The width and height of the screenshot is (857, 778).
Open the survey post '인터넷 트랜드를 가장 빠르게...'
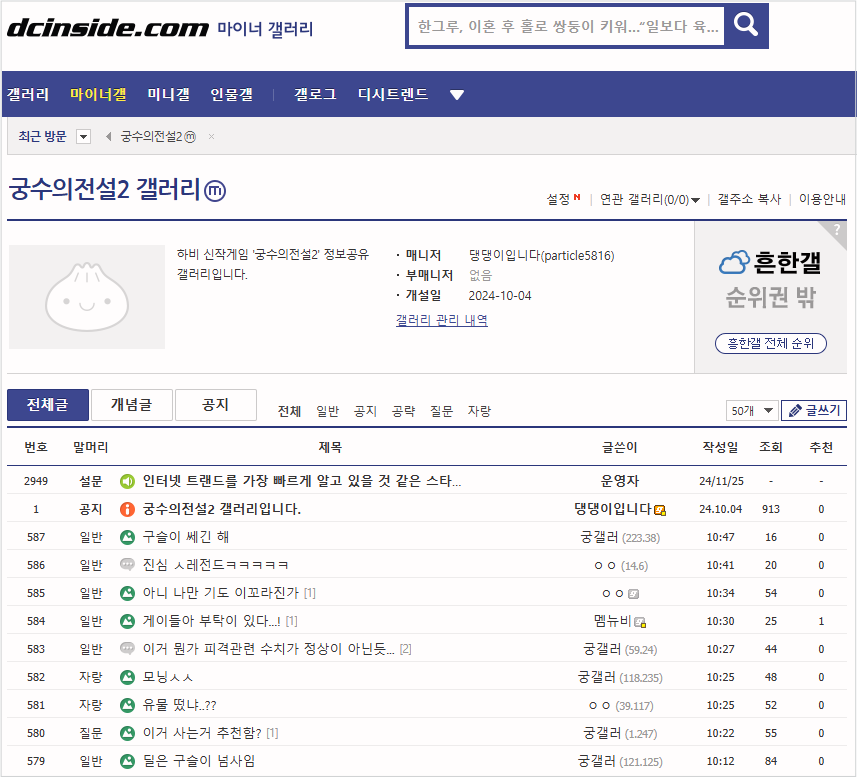coord(302,481)
